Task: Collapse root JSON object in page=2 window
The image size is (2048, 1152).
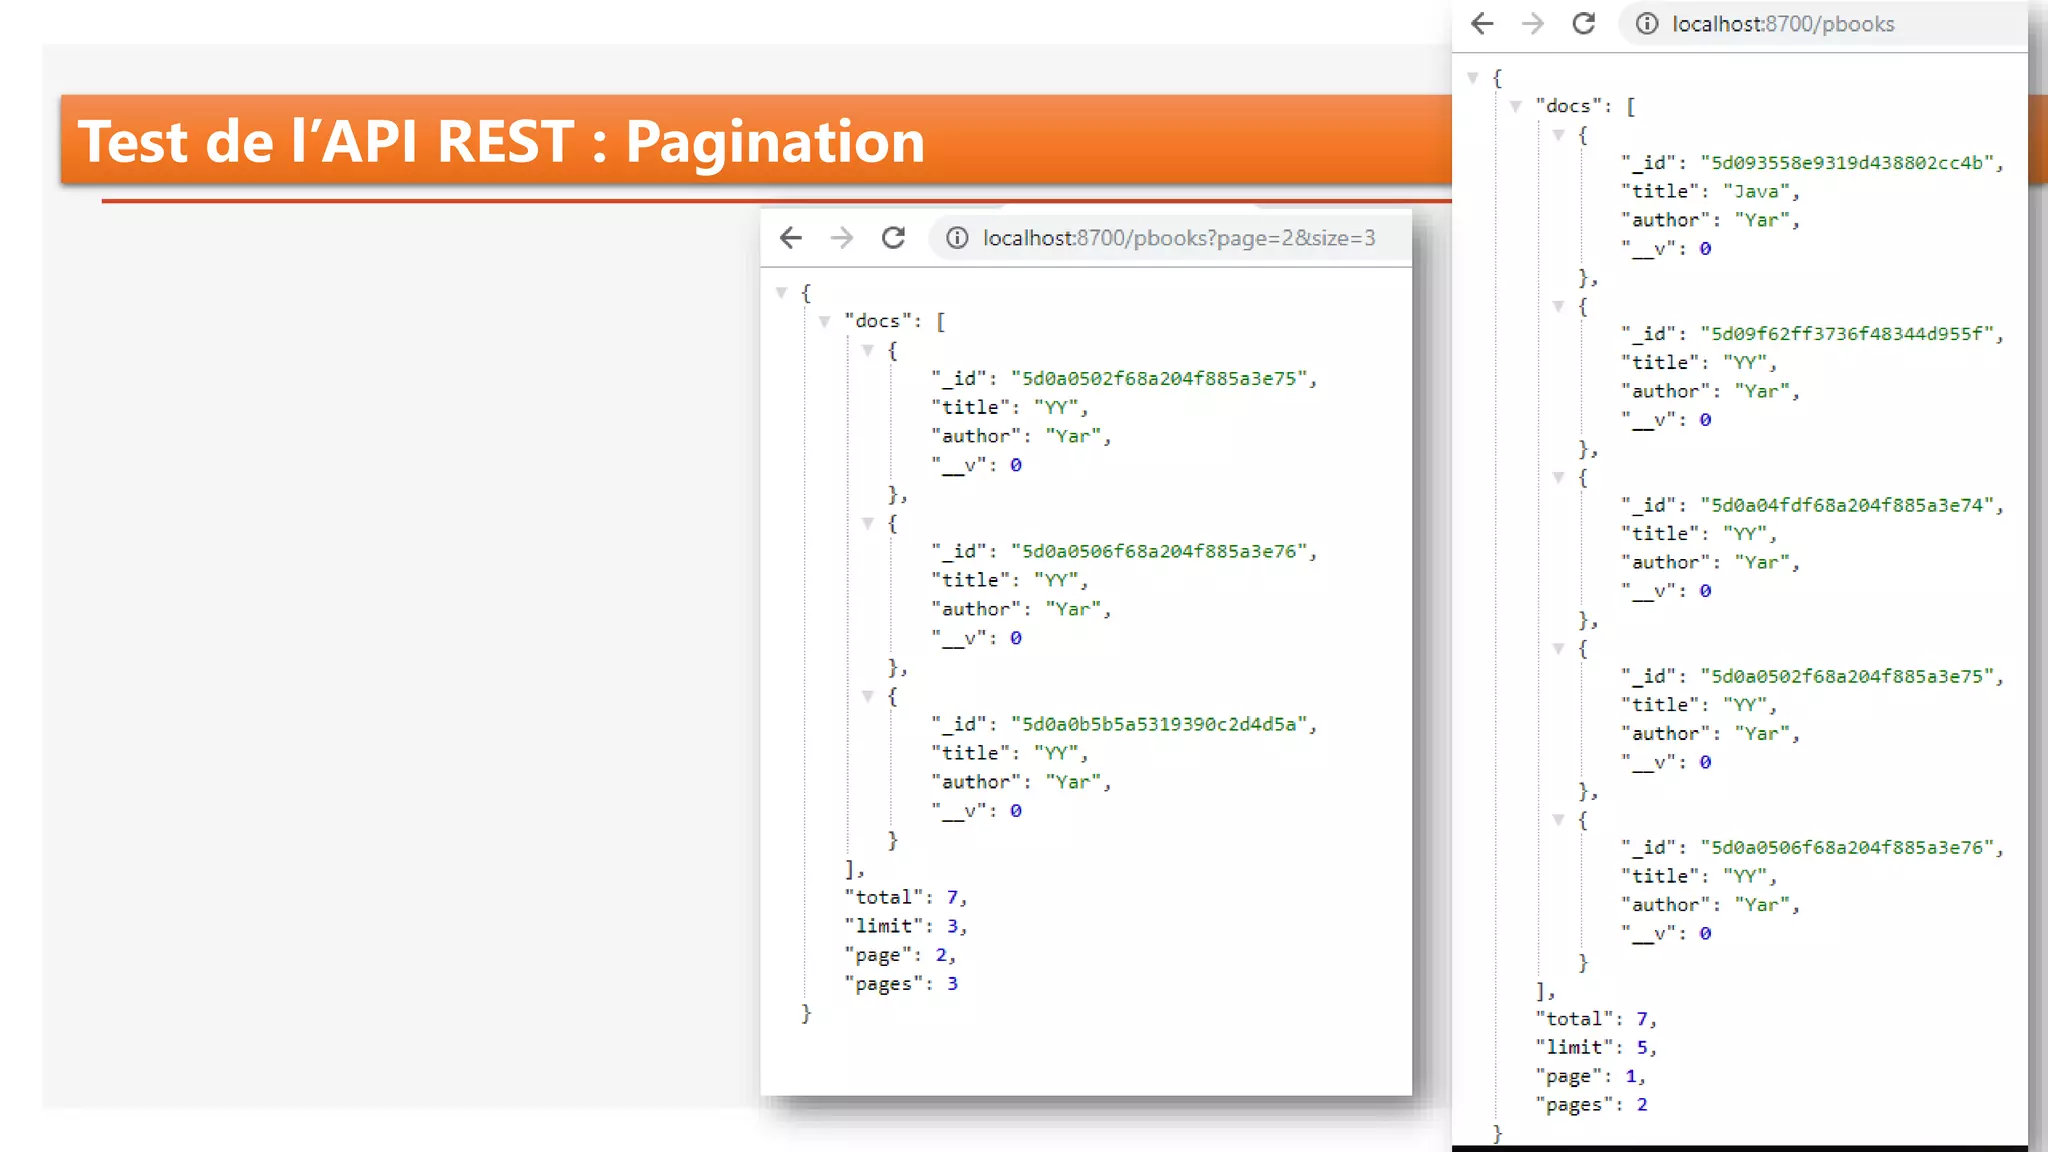Action: (x=781, y=293)
